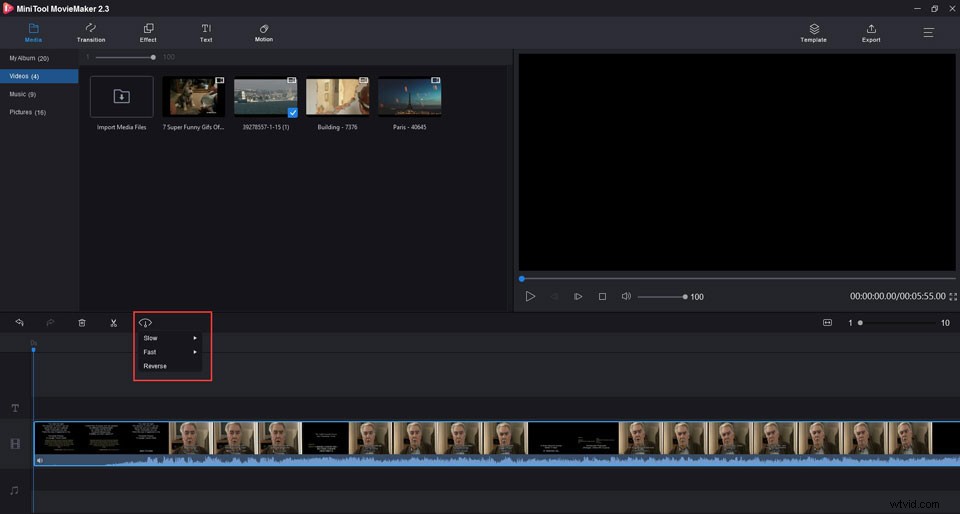
Task: Step to previous frame in preview
Action: [554, 296]
